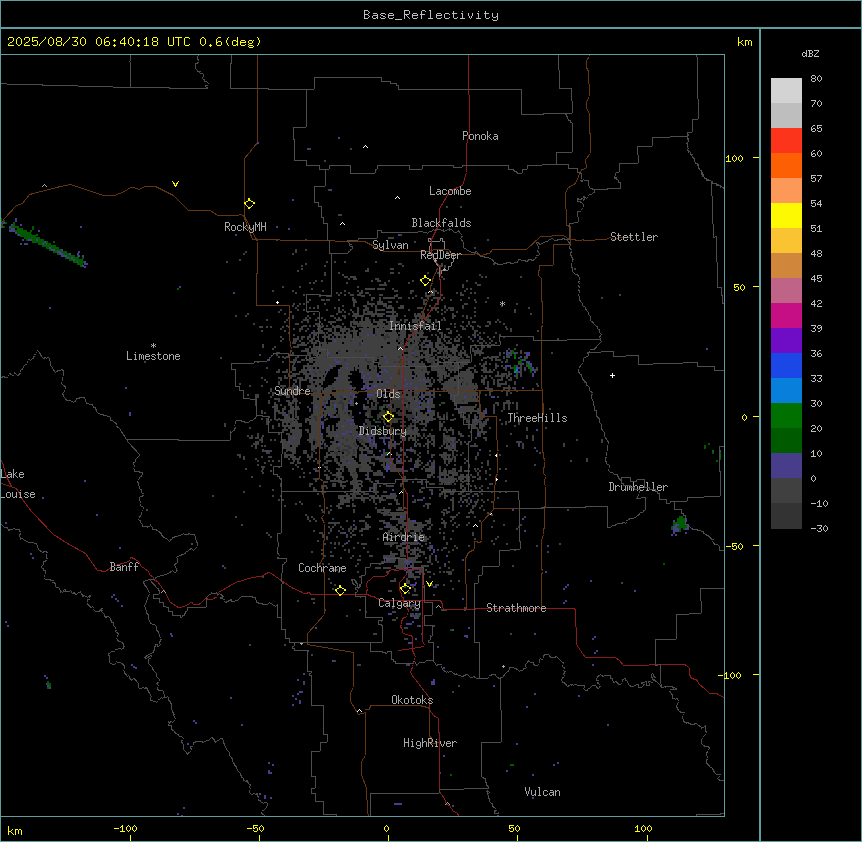Click the dBZ legend heading
Screen dimensions: 862x842
pyautogui.click(x=810, y=53)
